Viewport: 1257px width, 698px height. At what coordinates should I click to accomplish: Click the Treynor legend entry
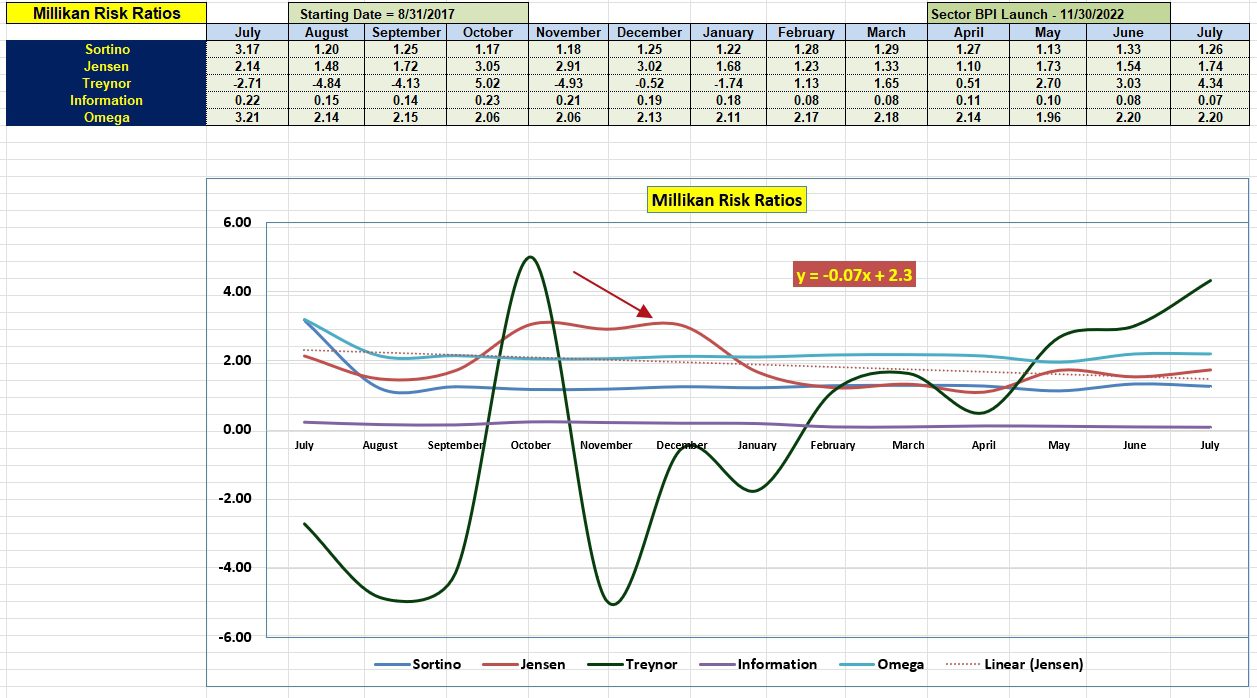631,664
